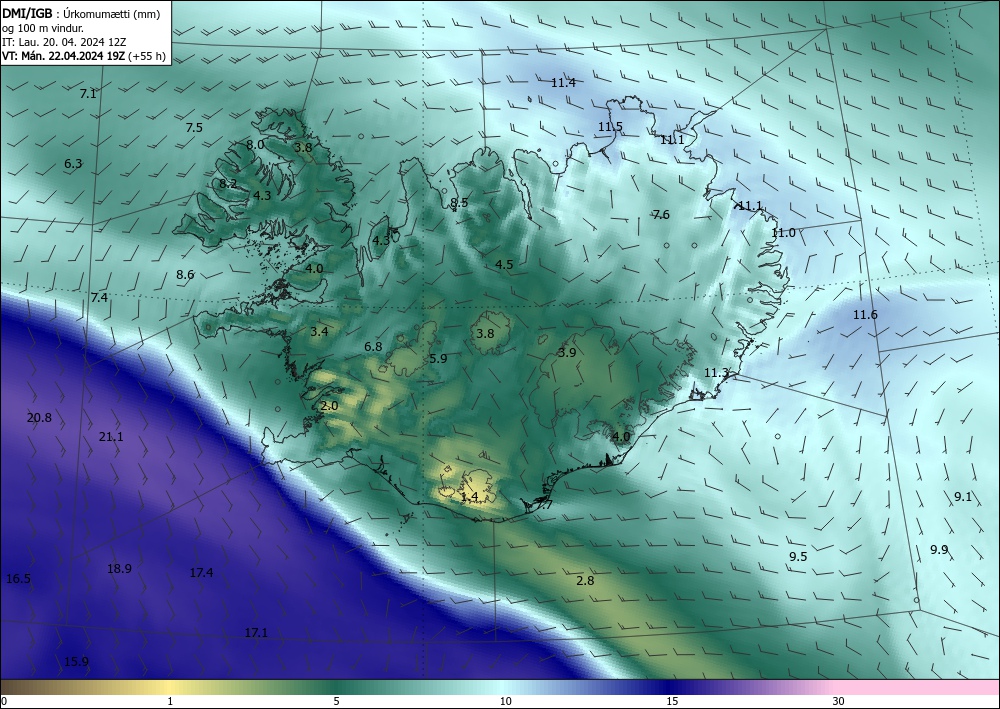Click the 21.1 value label
The height and width of the screenshot is (709, 1000).
tap(111, 437)
